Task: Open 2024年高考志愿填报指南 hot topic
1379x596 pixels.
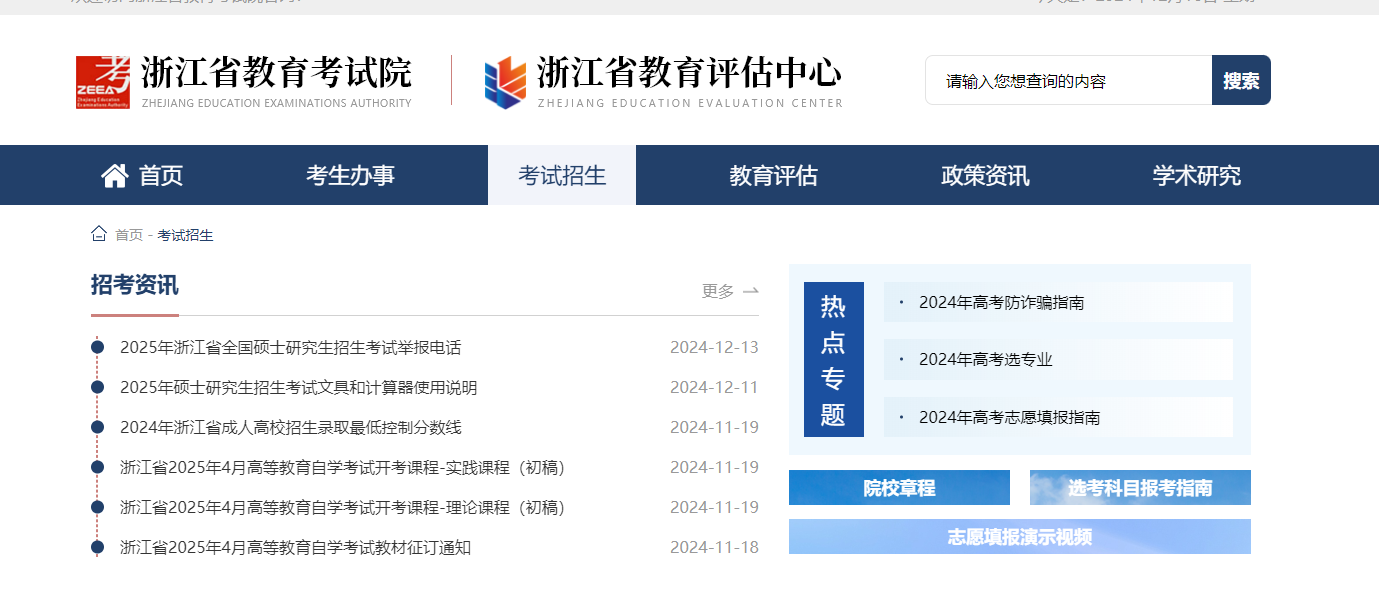Action: [1009, 417]
